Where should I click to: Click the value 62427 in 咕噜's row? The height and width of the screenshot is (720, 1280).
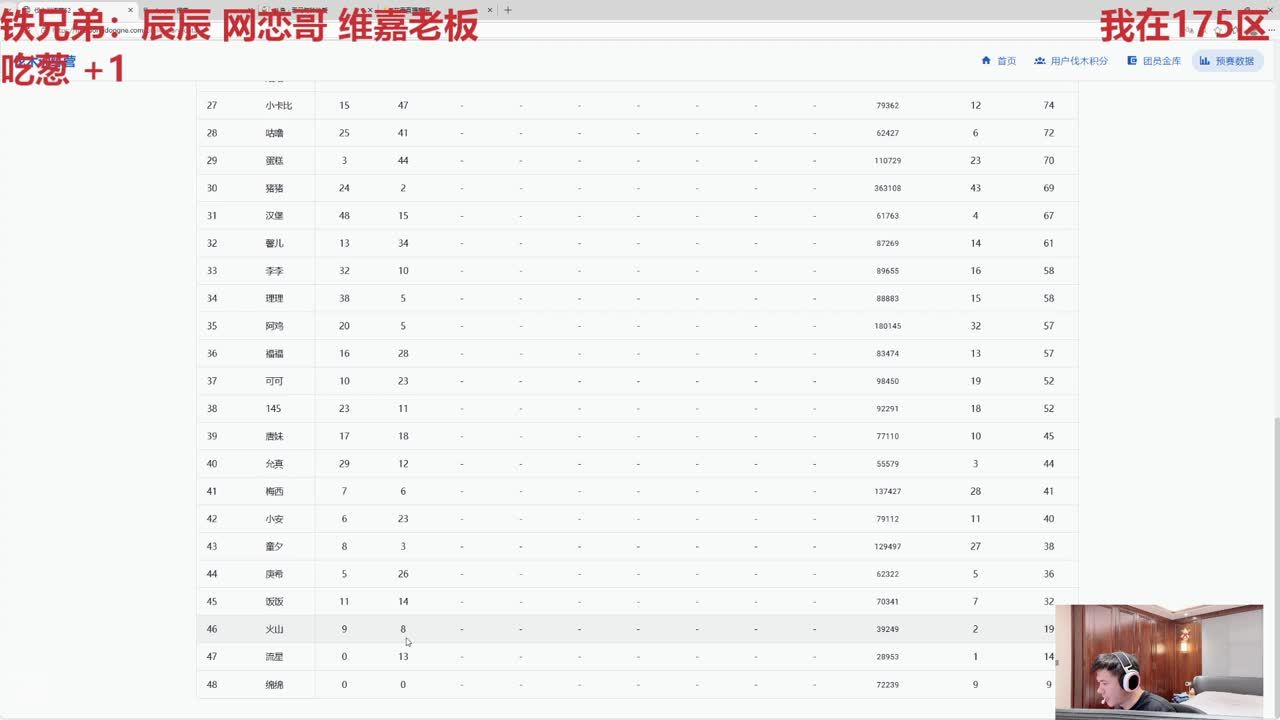[887, 133]
